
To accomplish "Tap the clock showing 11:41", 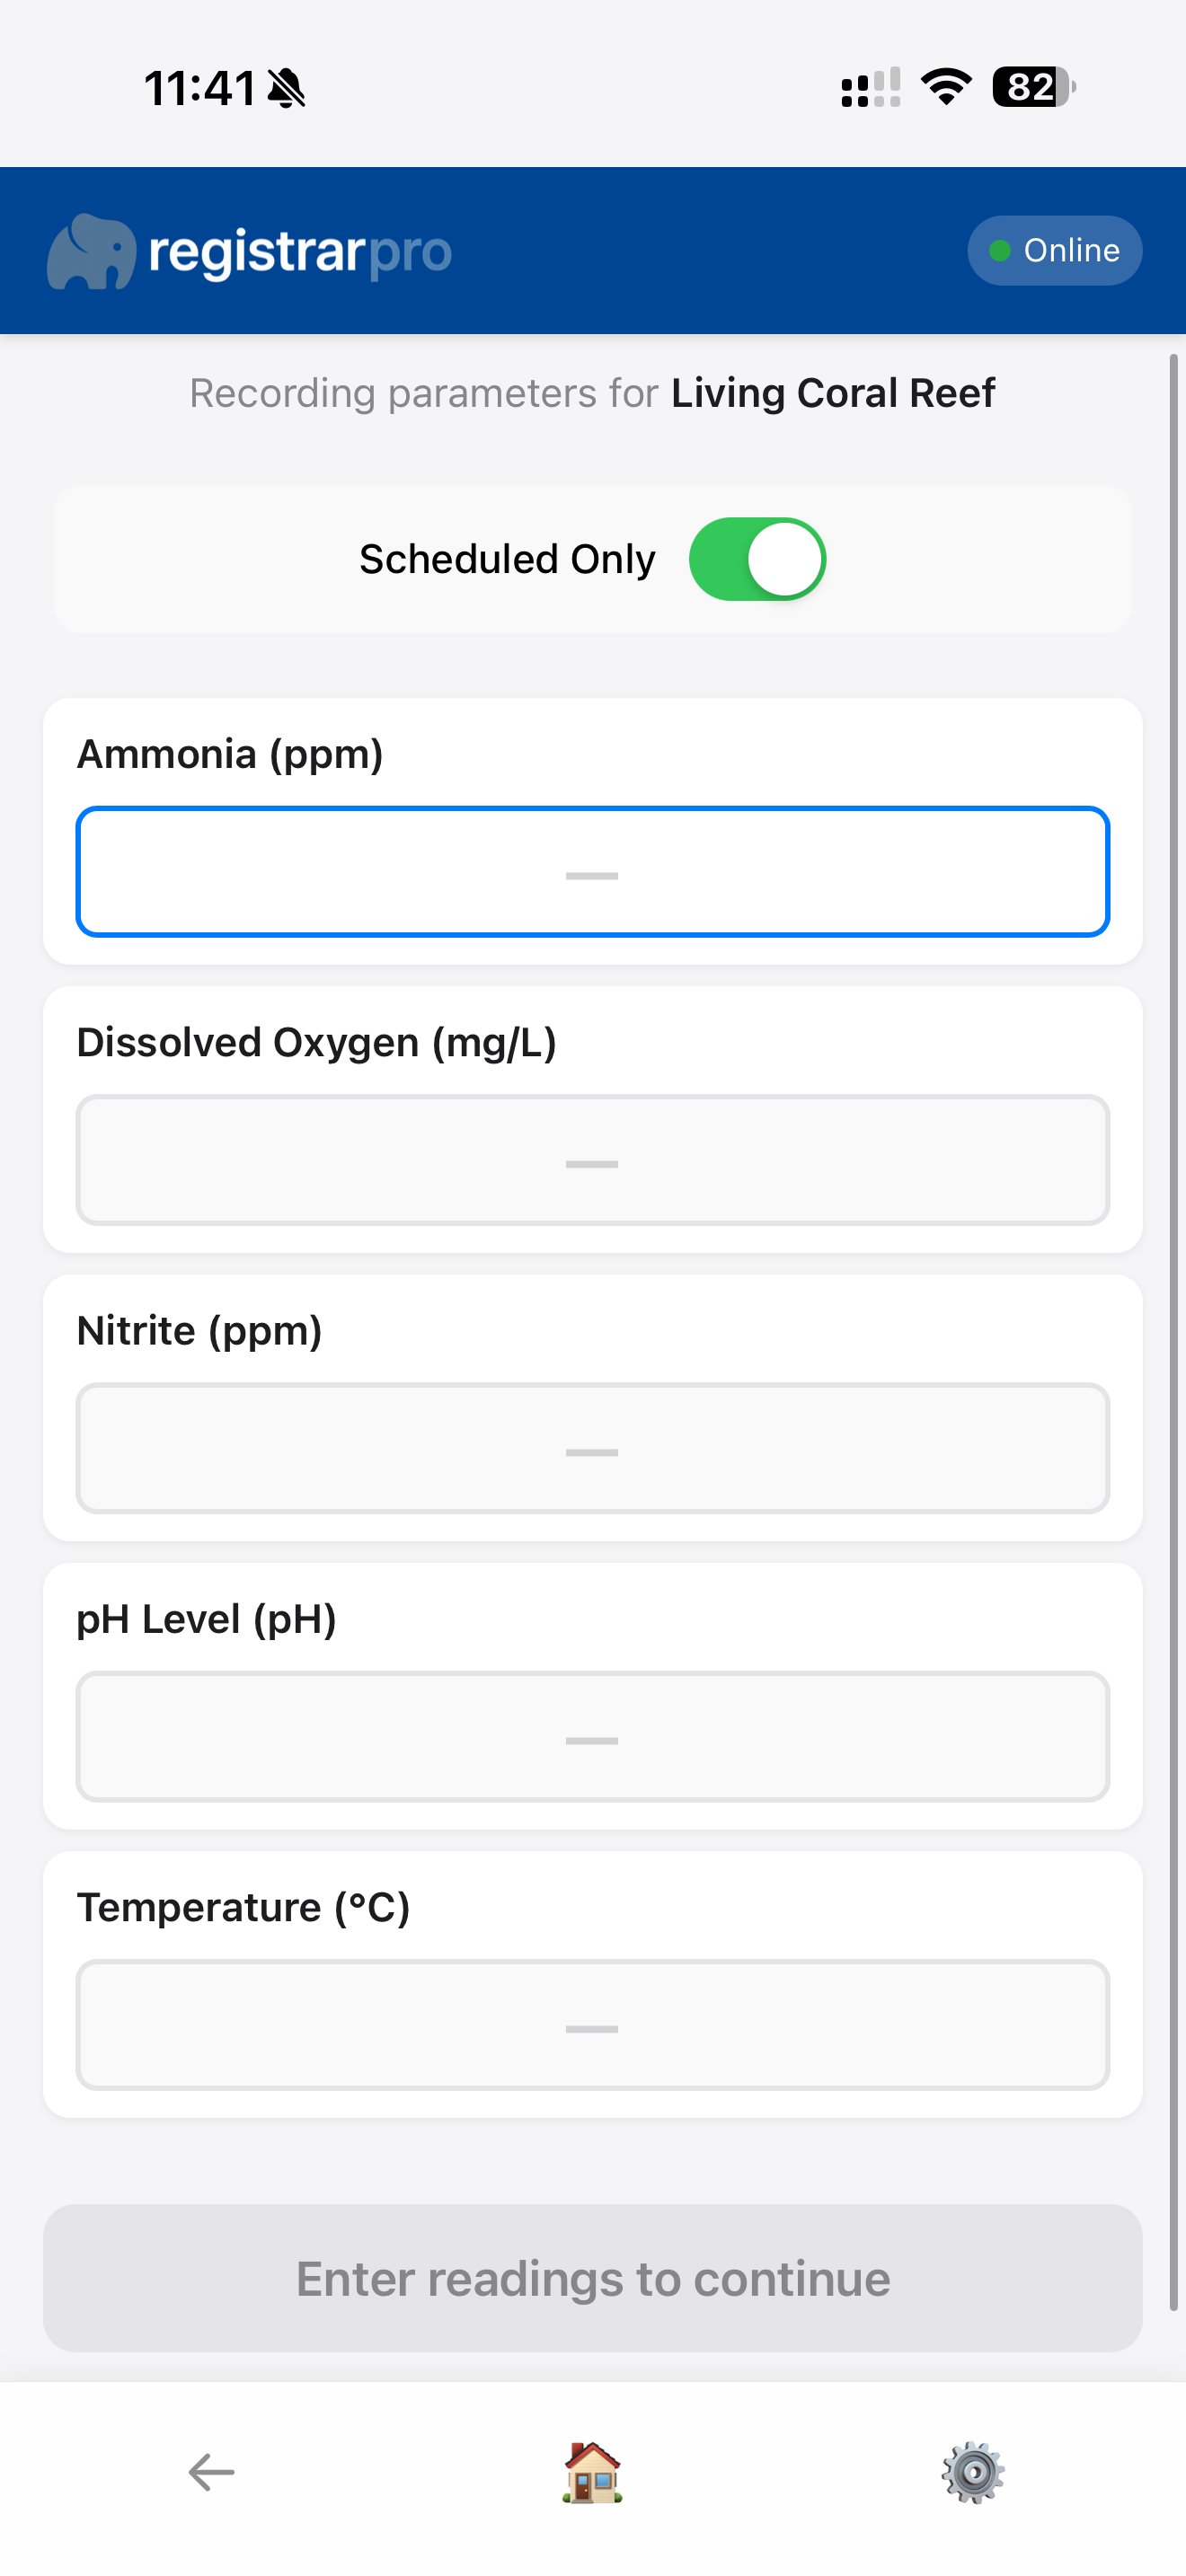I will click(x=200, y=88).
